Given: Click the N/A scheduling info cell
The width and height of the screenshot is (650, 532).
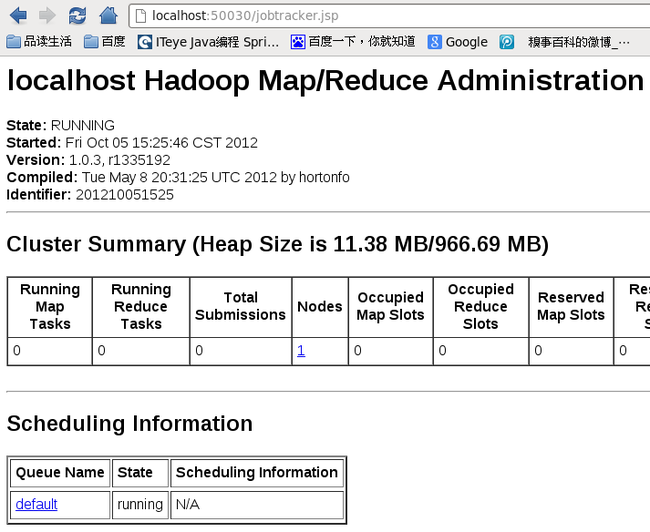Looking at the screenshot, I should point(257,505).
